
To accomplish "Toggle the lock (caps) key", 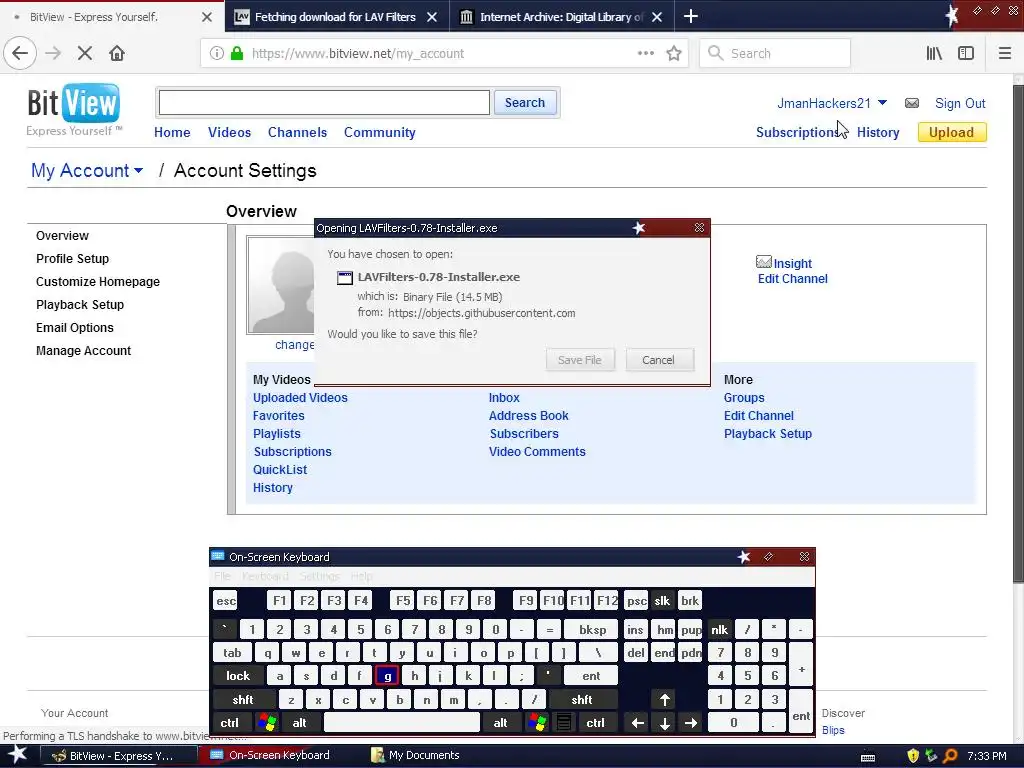I will [x=238, y=676].
